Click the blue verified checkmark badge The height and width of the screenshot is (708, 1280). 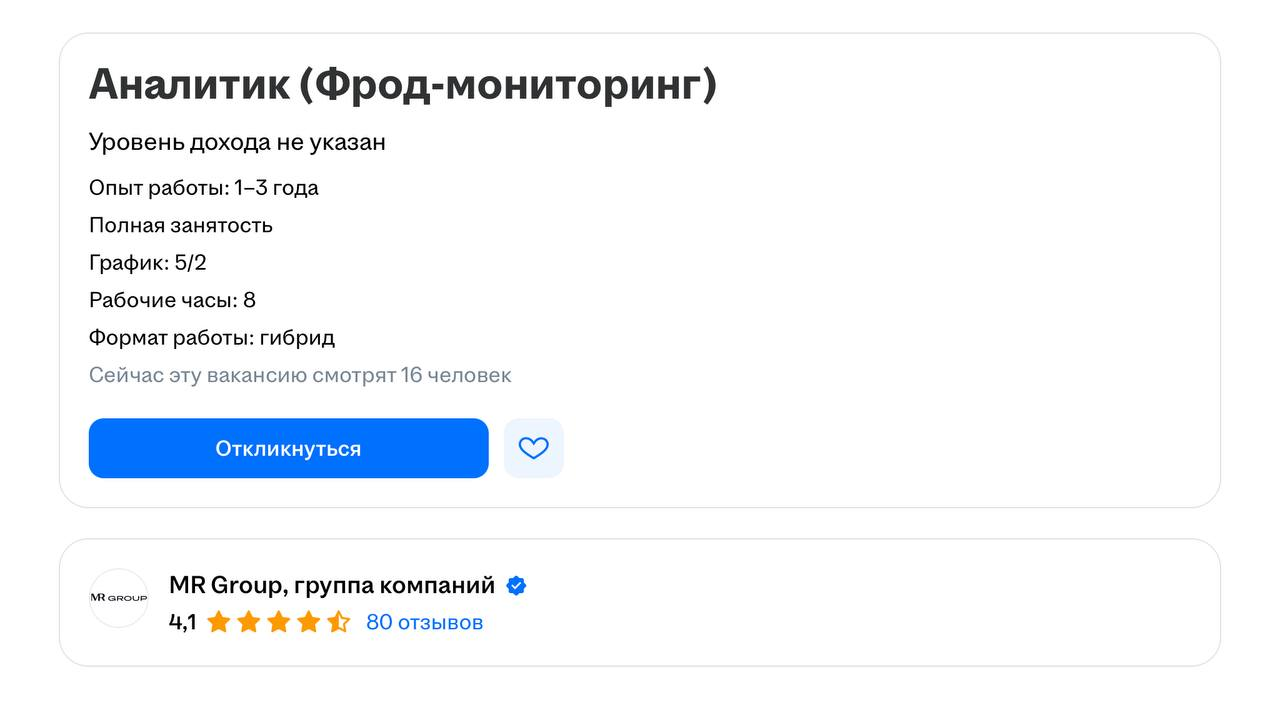[x=516, y=586]
